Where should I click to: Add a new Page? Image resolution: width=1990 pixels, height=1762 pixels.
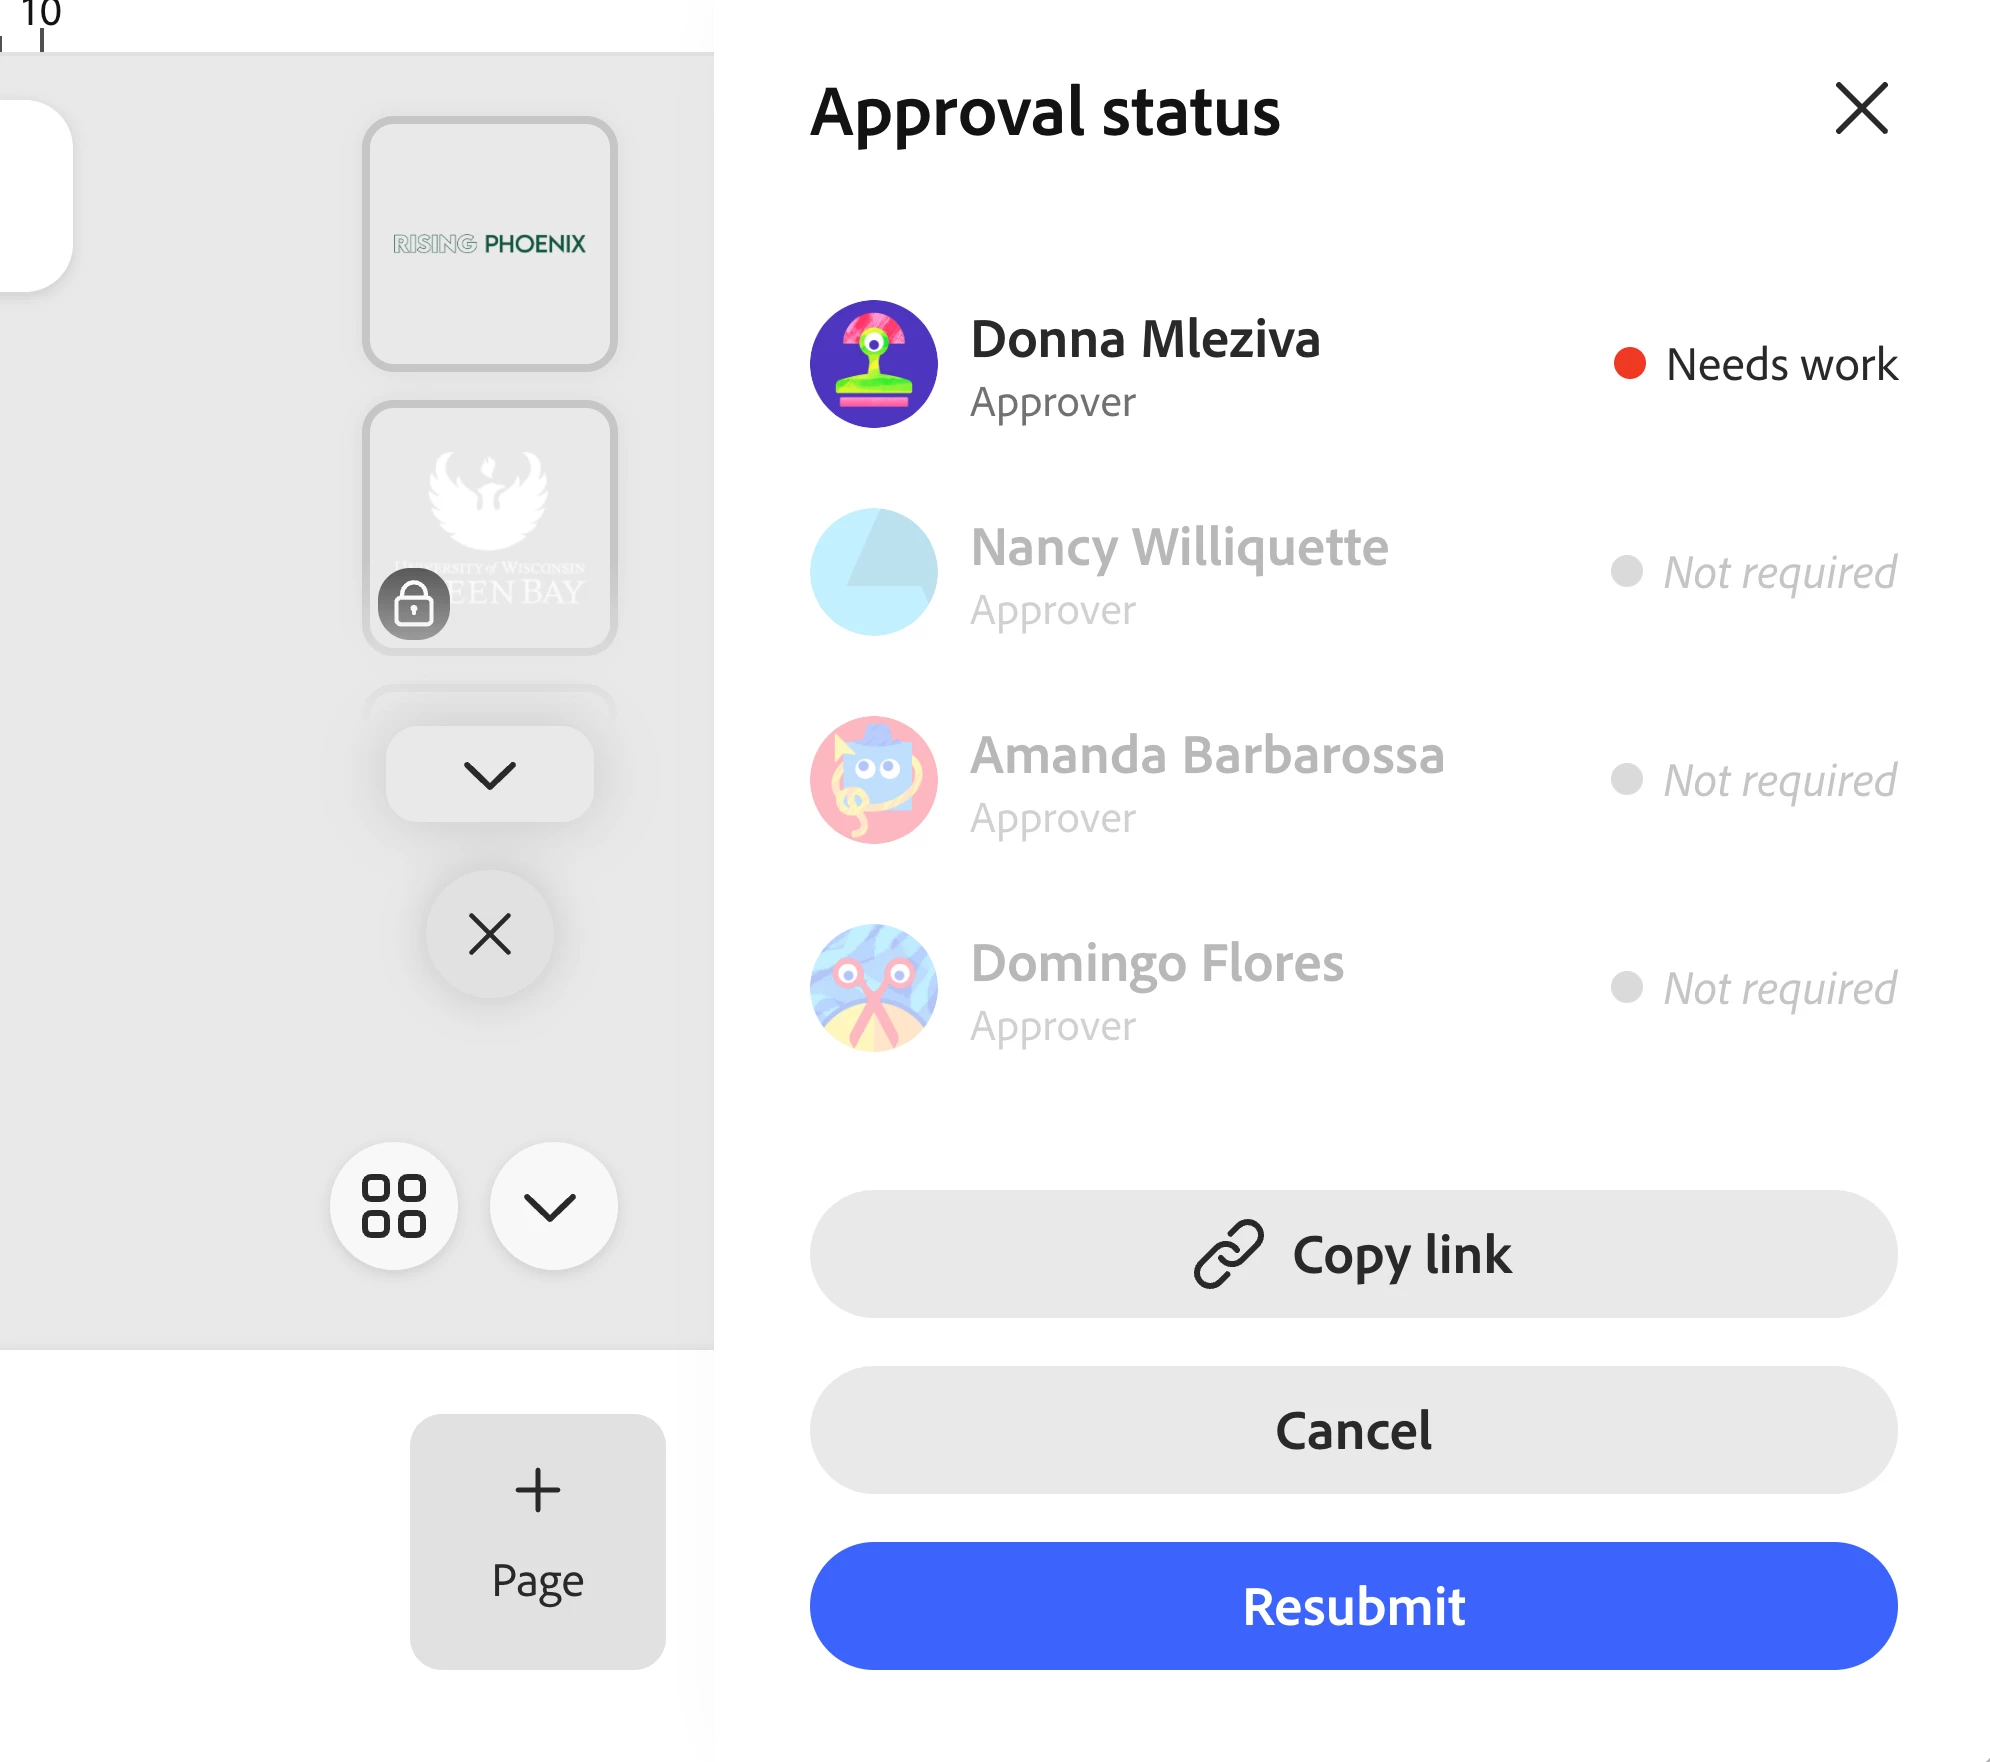538,1541
